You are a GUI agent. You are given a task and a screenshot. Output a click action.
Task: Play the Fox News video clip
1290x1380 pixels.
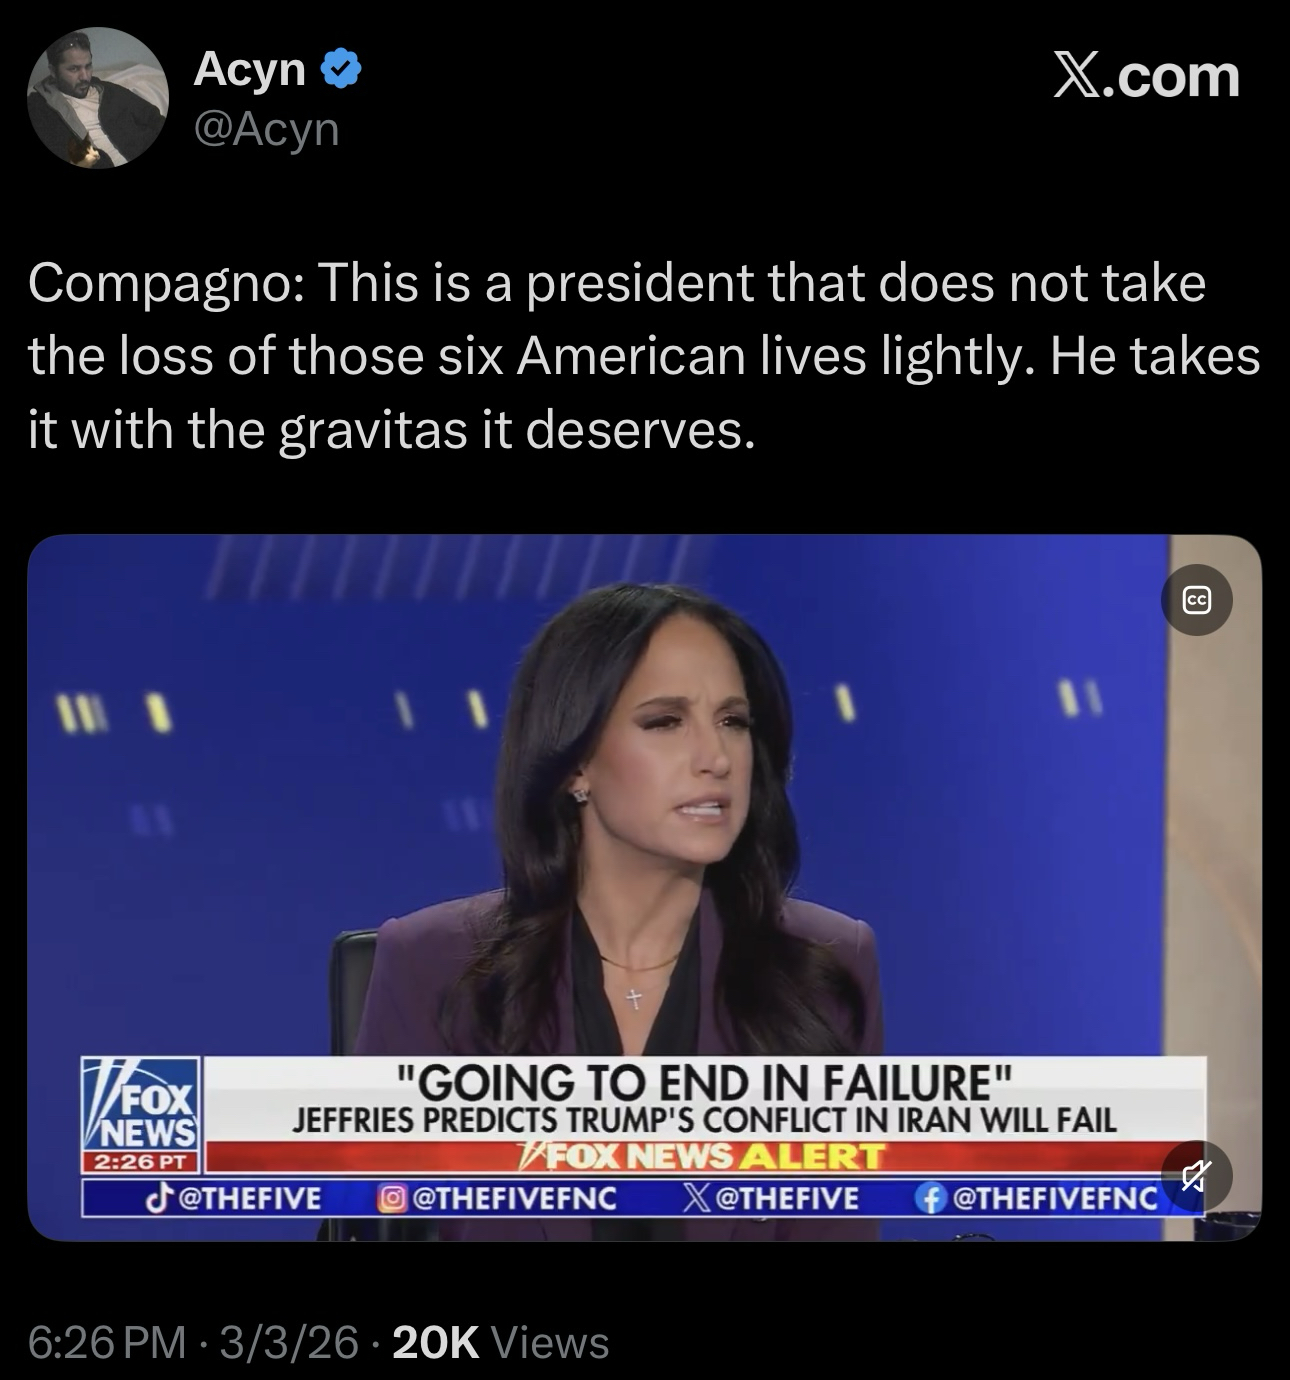[x=644, y=888]
